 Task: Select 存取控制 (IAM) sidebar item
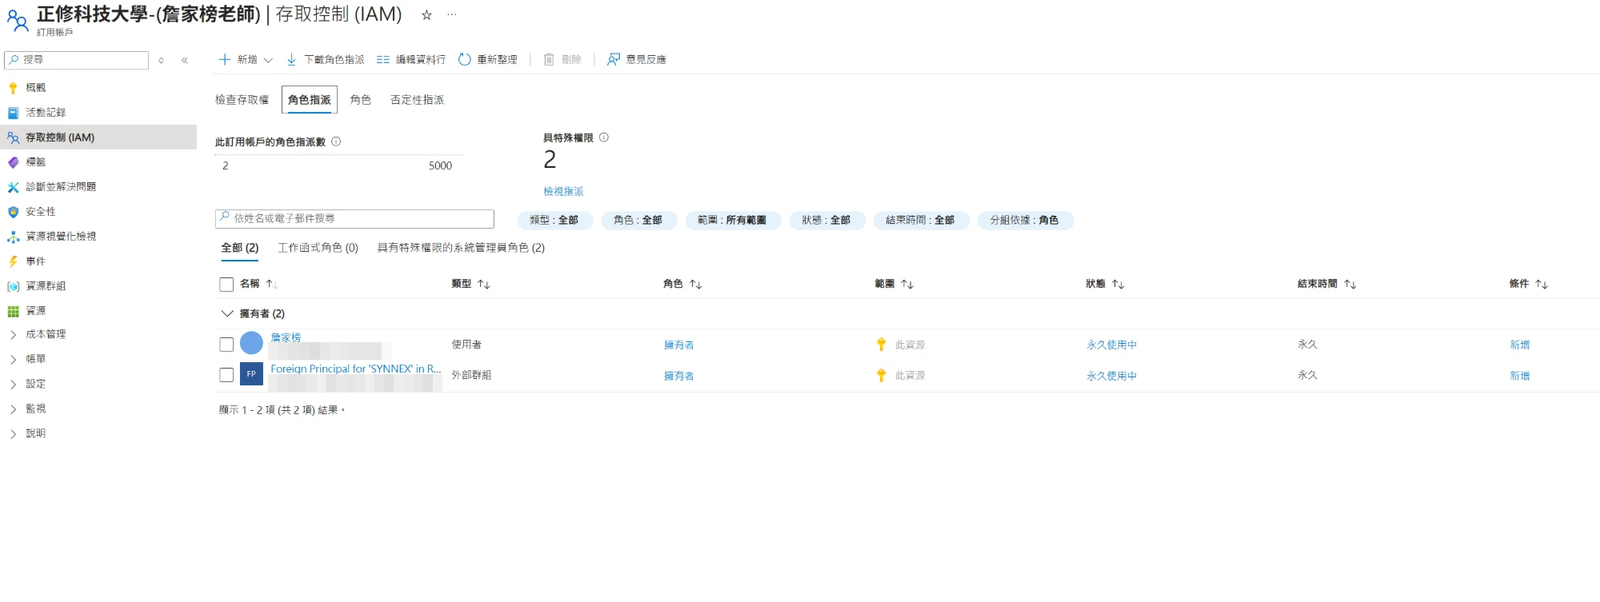(x=98, y=137)
